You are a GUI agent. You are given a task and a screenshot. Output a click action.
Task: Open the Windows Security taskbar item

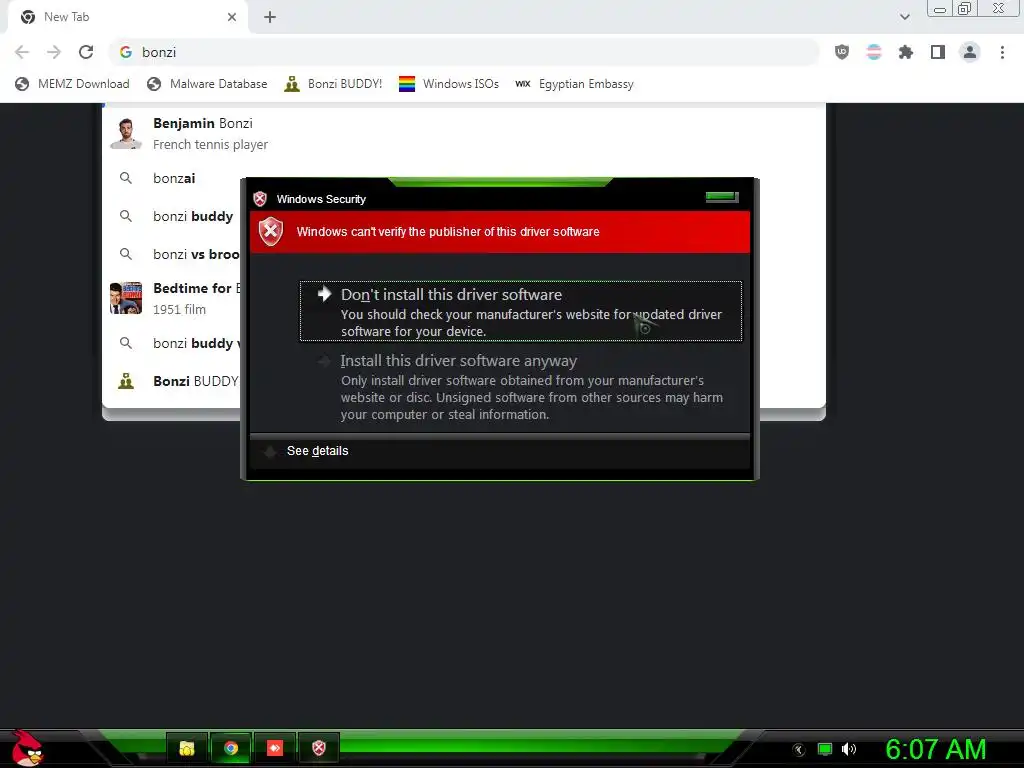coord(319,748)
